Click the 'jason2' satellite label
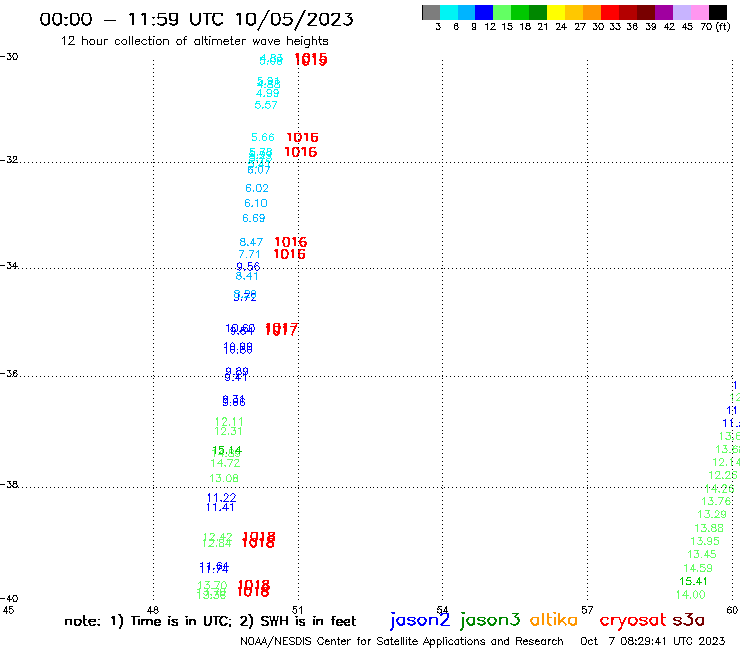This screenshot has width=740, height=650. 420,620
